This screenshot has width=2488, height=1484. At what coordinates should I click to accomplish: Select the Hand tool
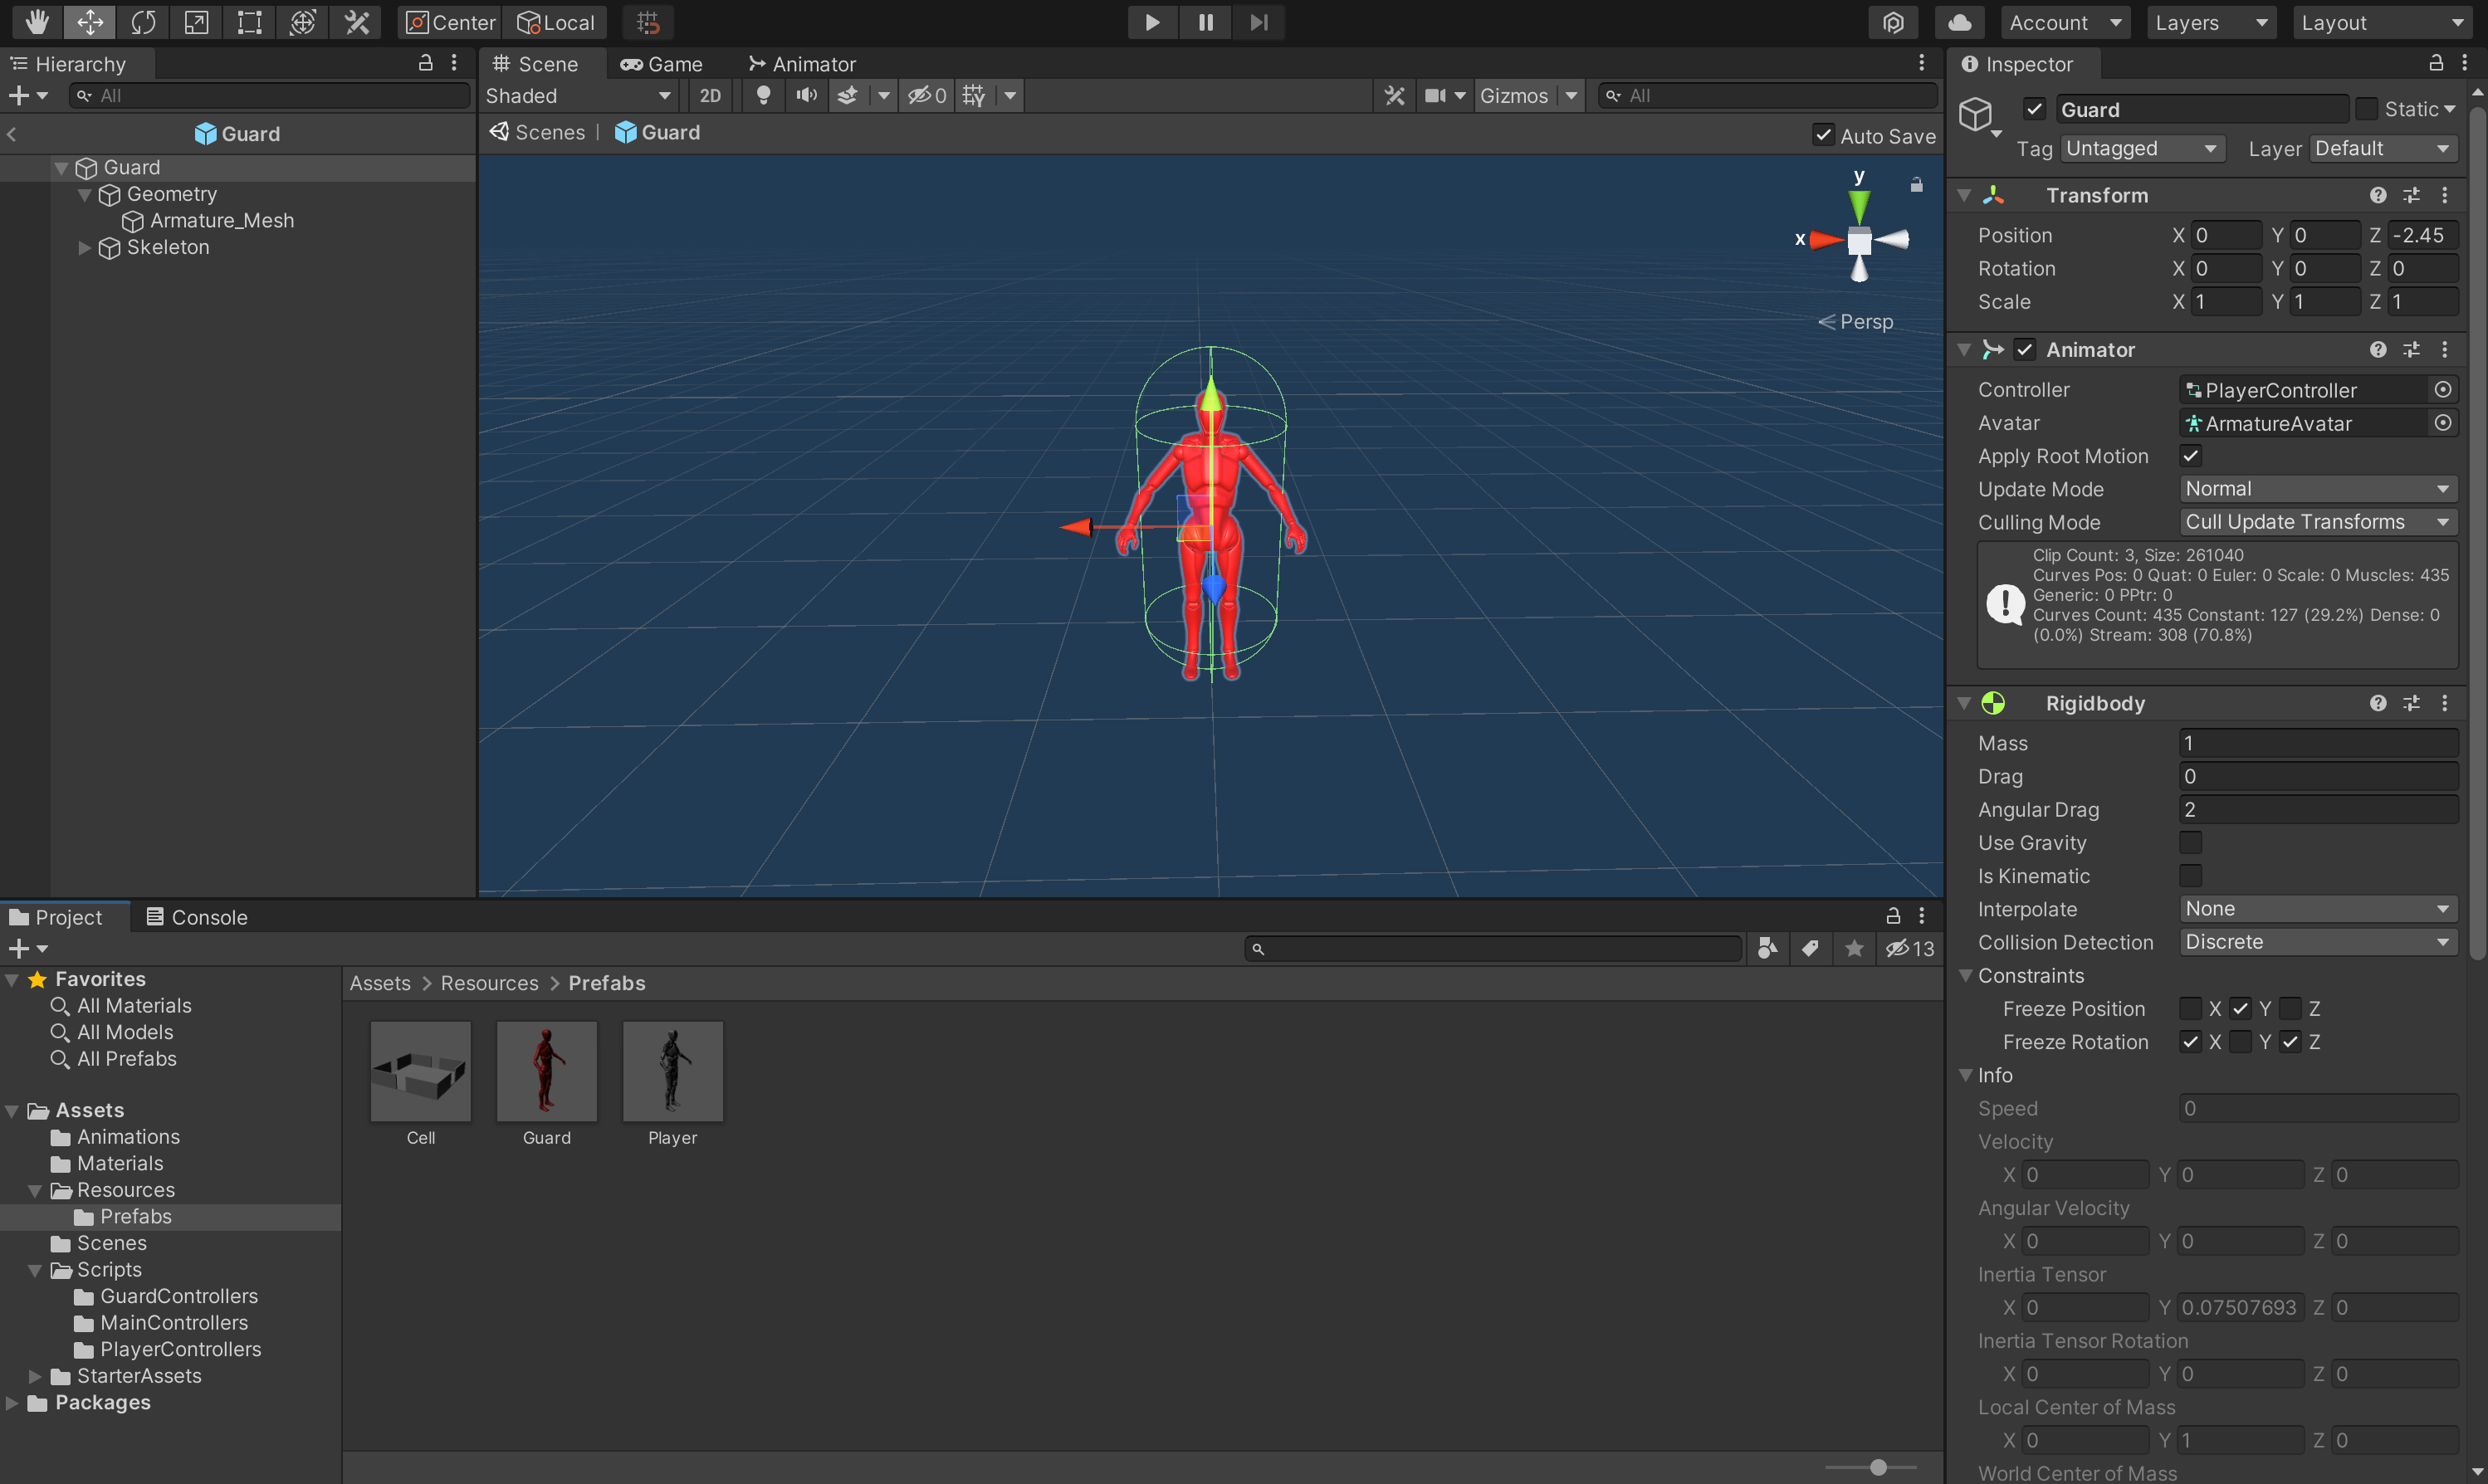click(37, 22)
